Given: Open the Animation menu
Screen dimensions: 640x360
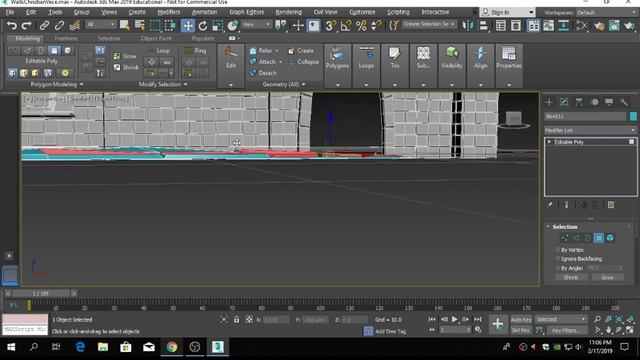Looking at the screenshot, I should tap(204, 12).
